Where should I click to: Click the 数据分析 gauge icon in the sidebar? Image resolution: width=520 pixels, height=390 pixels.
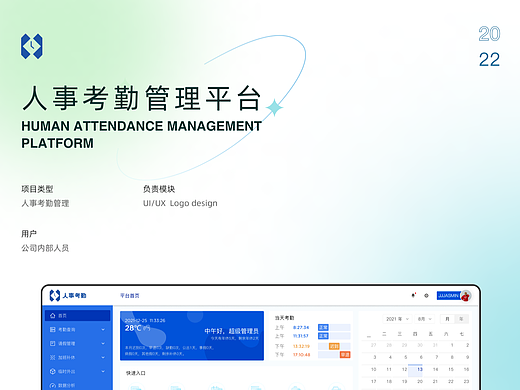pyautogui.click(x=52, y=385)
